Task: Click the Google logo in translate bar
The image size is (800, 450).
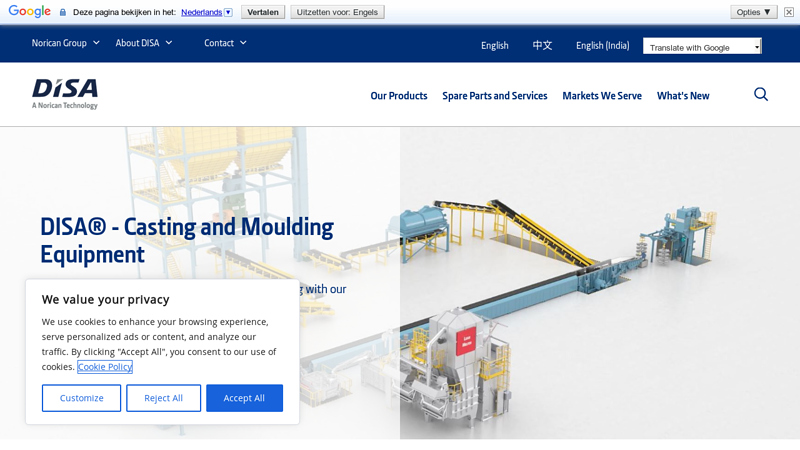Action: [x=30, y=11]
